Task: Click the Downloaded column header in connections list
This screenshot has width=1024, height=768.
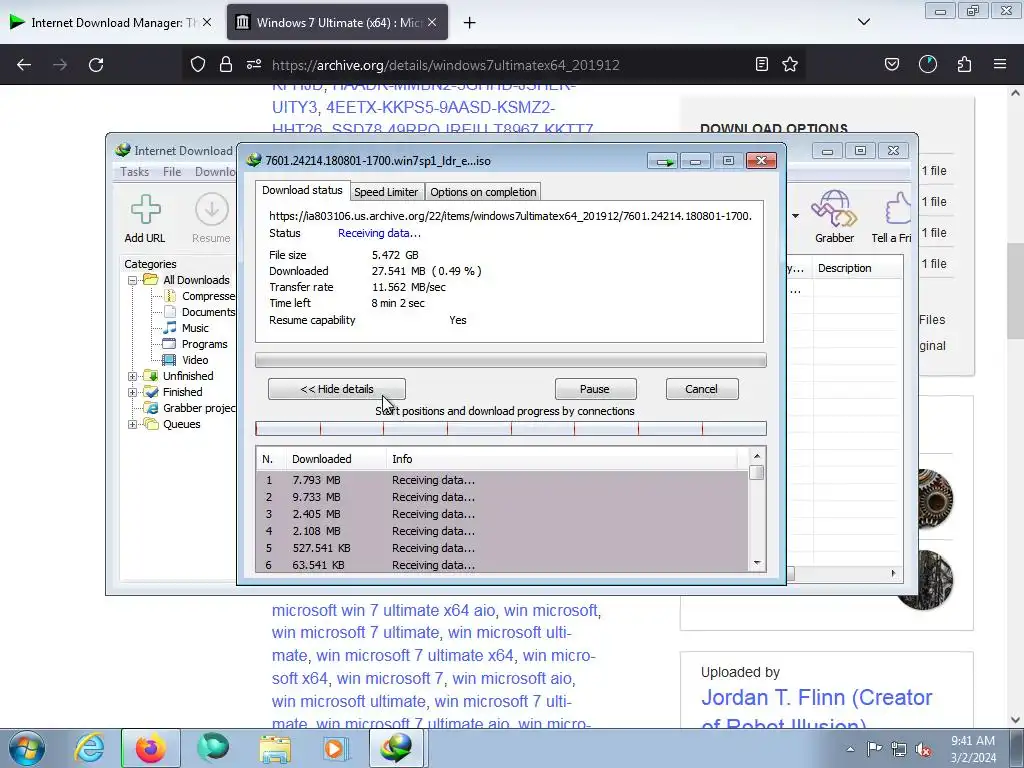Action: (336, 459)
